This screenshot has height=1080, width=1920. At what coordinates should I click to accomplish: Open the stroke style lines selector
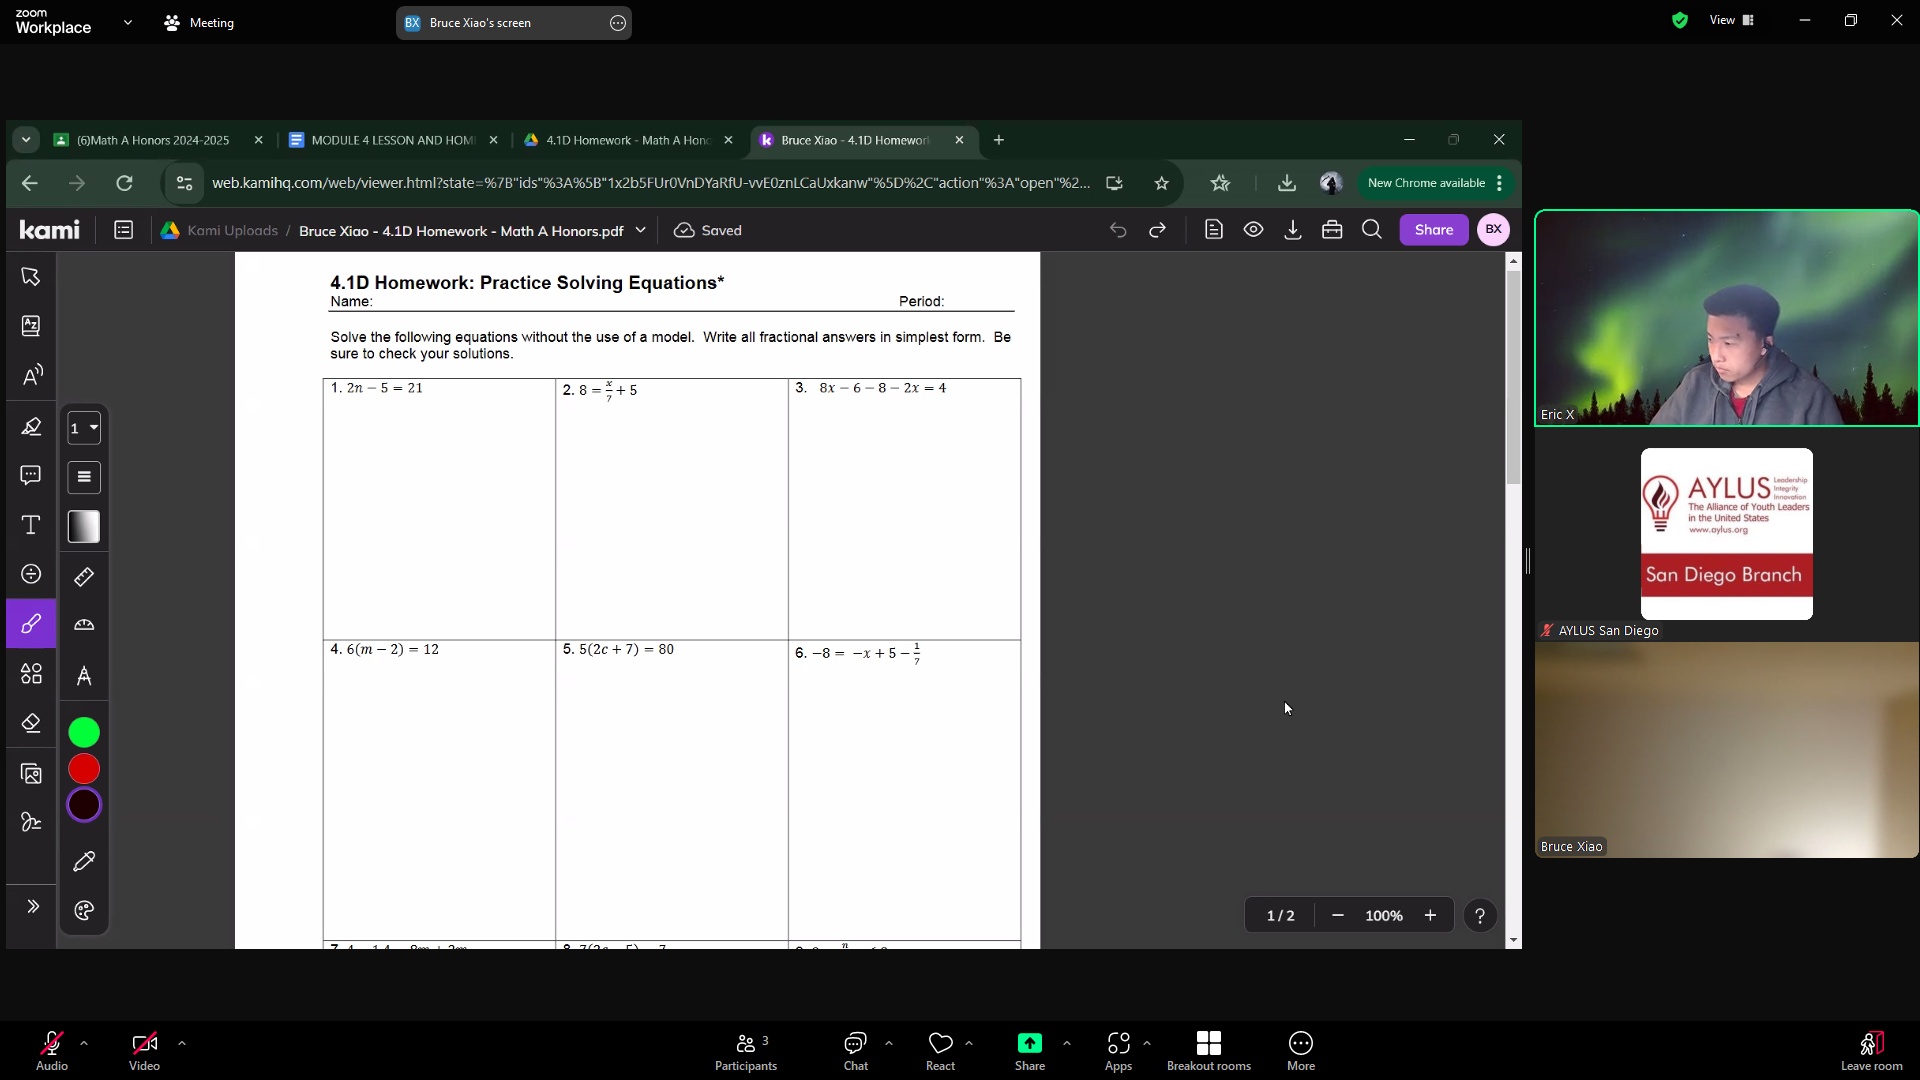(x=84, y=477)
